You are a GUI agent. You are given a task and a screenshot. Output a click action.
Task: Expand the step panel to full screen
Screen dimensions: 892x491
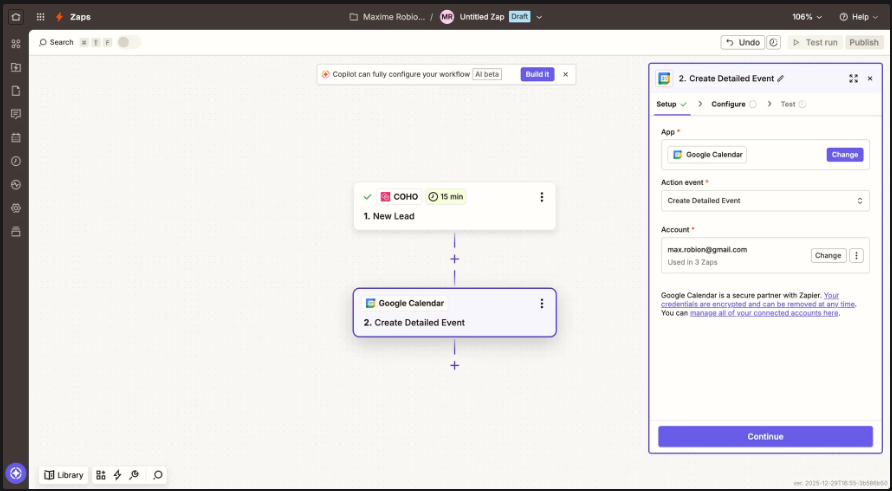tap(853, 78)
